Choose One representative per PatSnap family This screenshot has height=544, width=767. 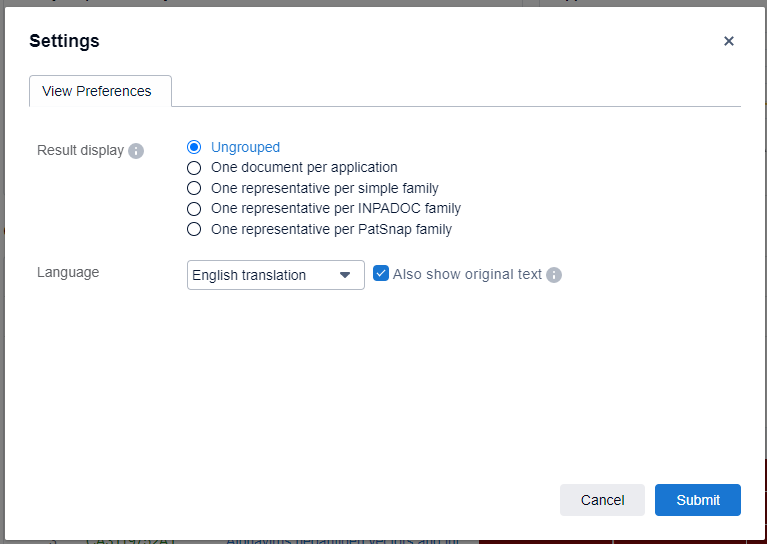pyautogui.click(x=194, y=229)
